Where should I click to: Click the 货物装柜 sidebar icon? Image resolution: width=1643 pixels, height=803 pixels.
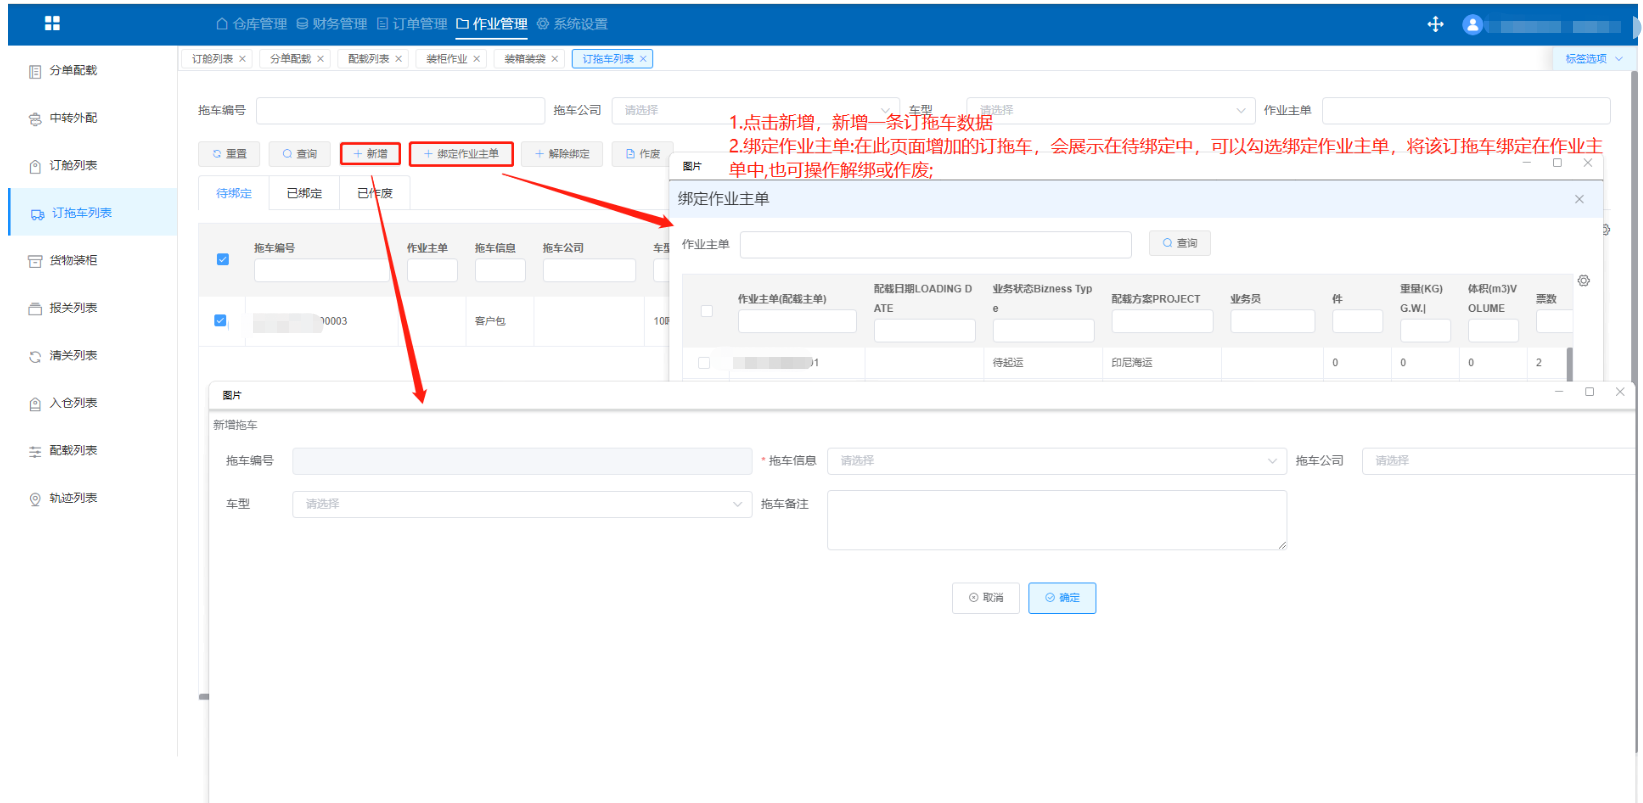click(x=35, y=261)
